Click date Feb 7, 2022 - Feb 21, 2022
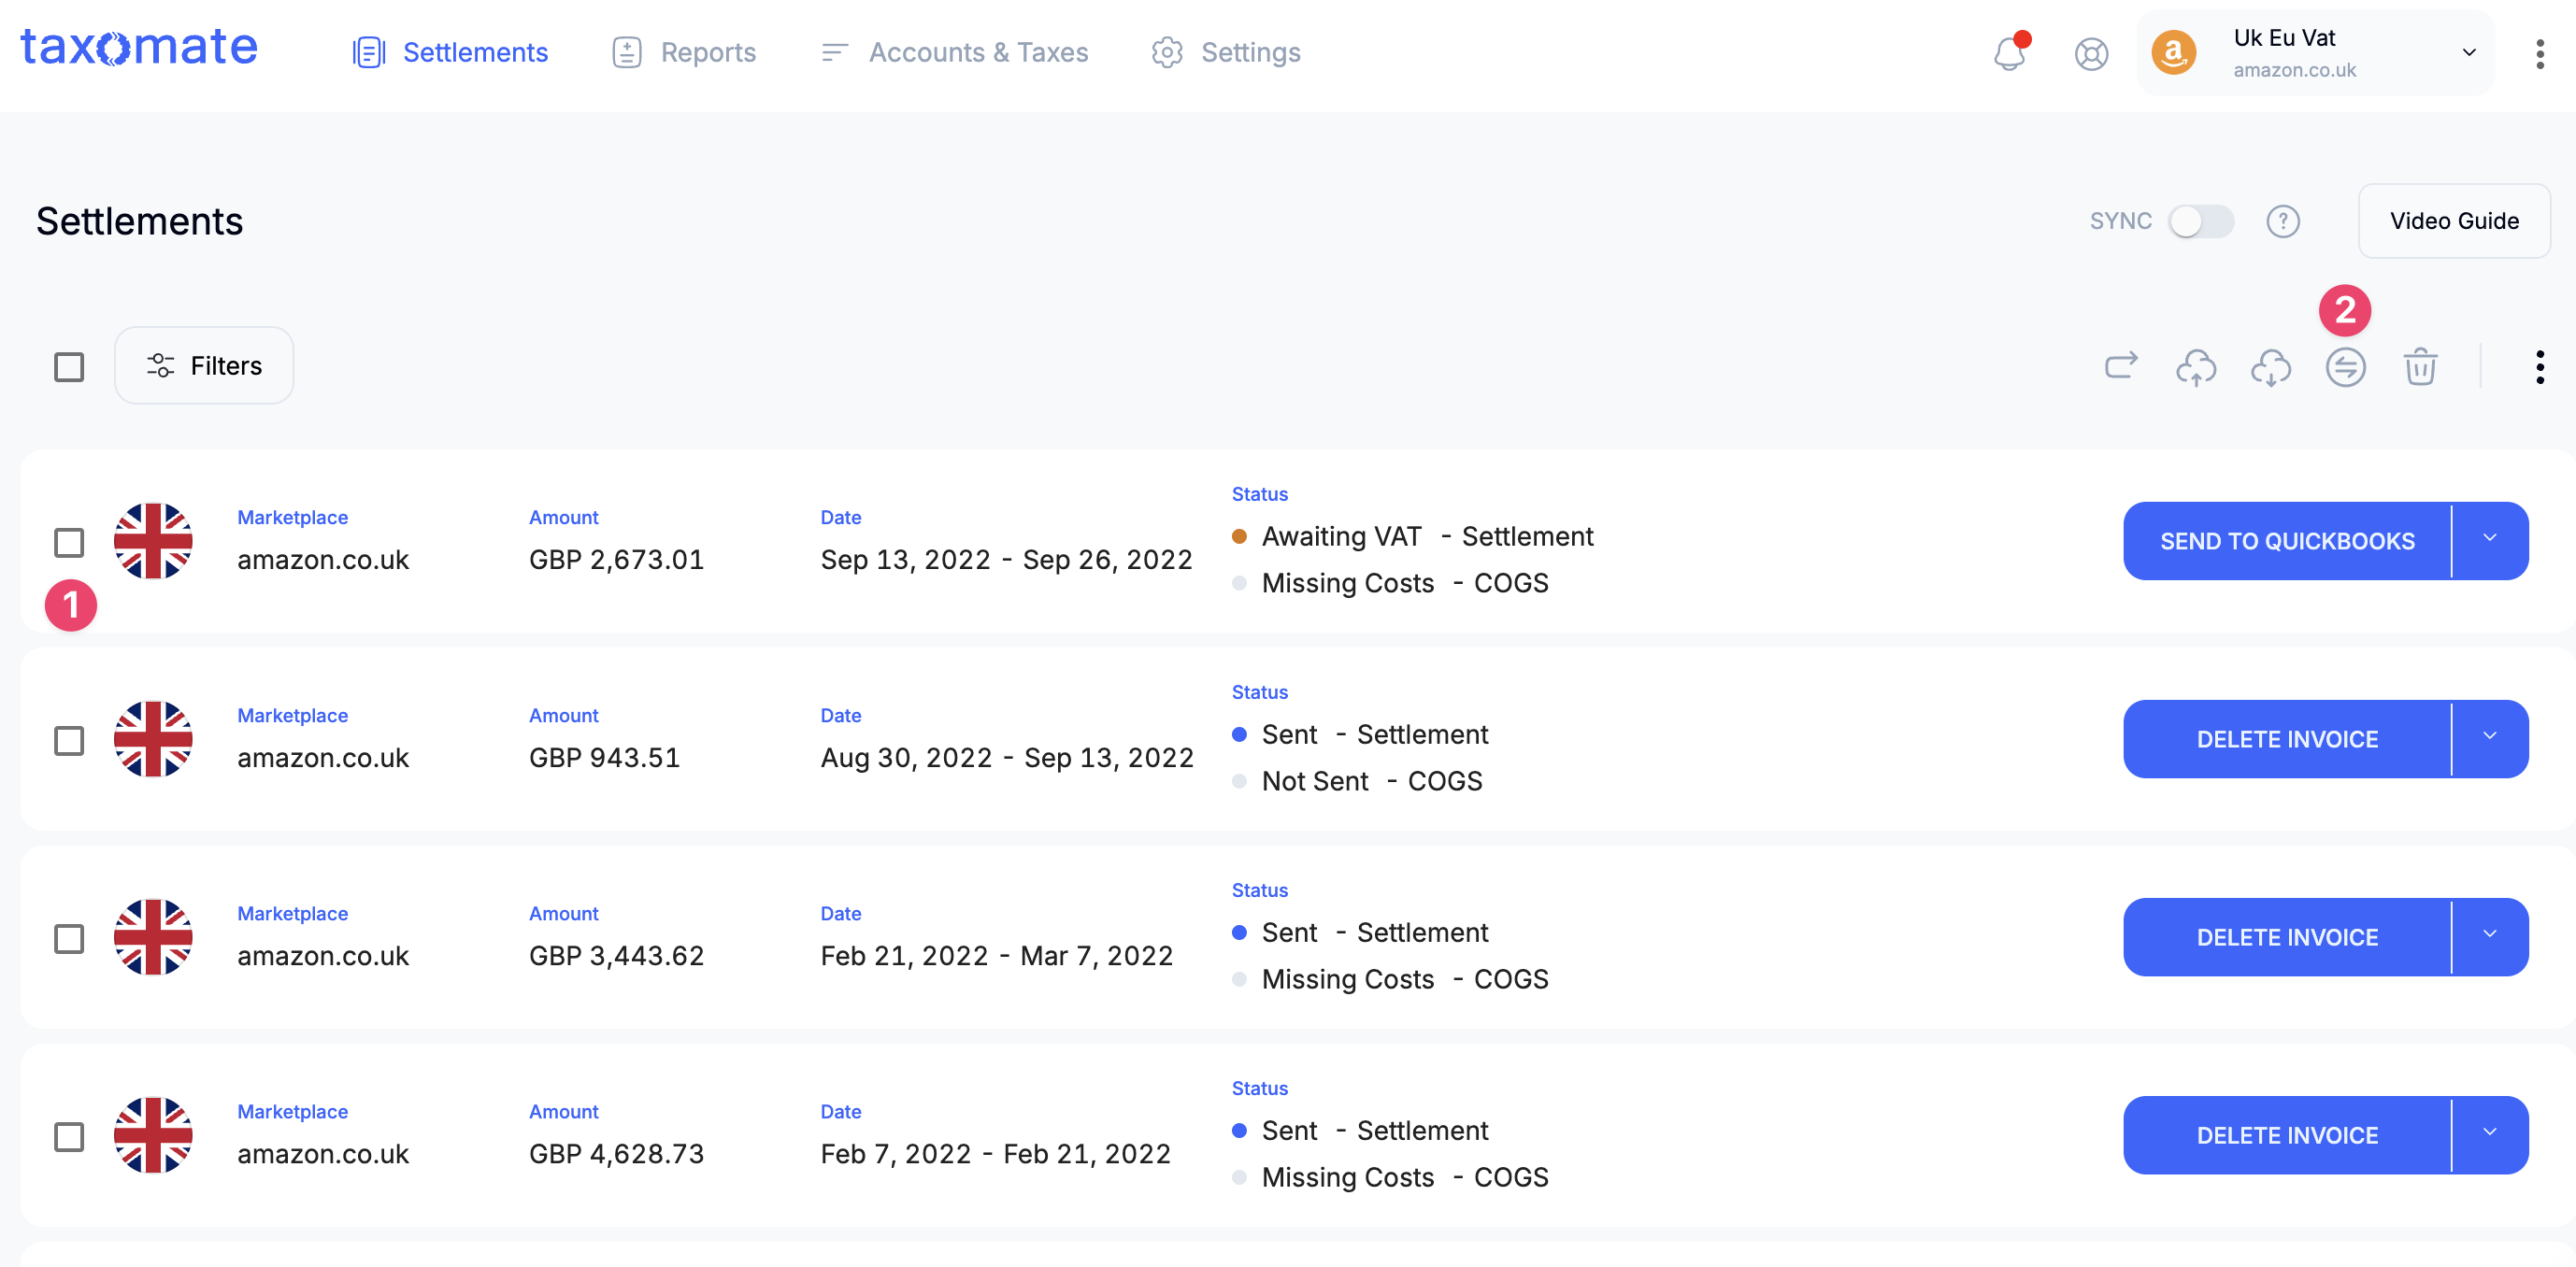 point(995,1153)
